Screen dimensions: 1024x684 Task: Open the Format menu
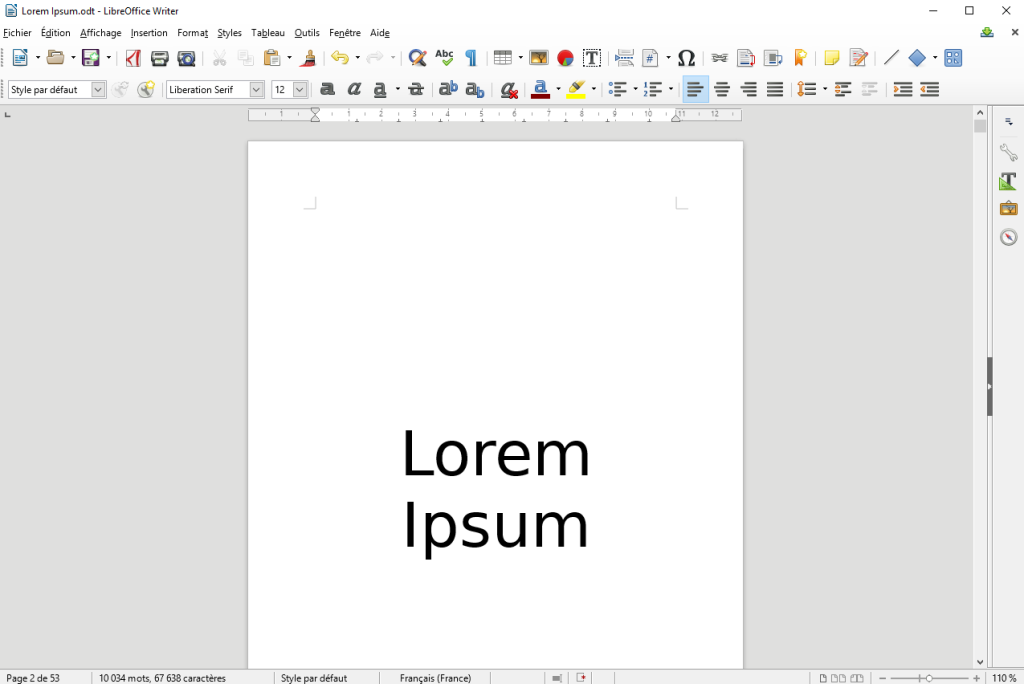pos(193,33)
